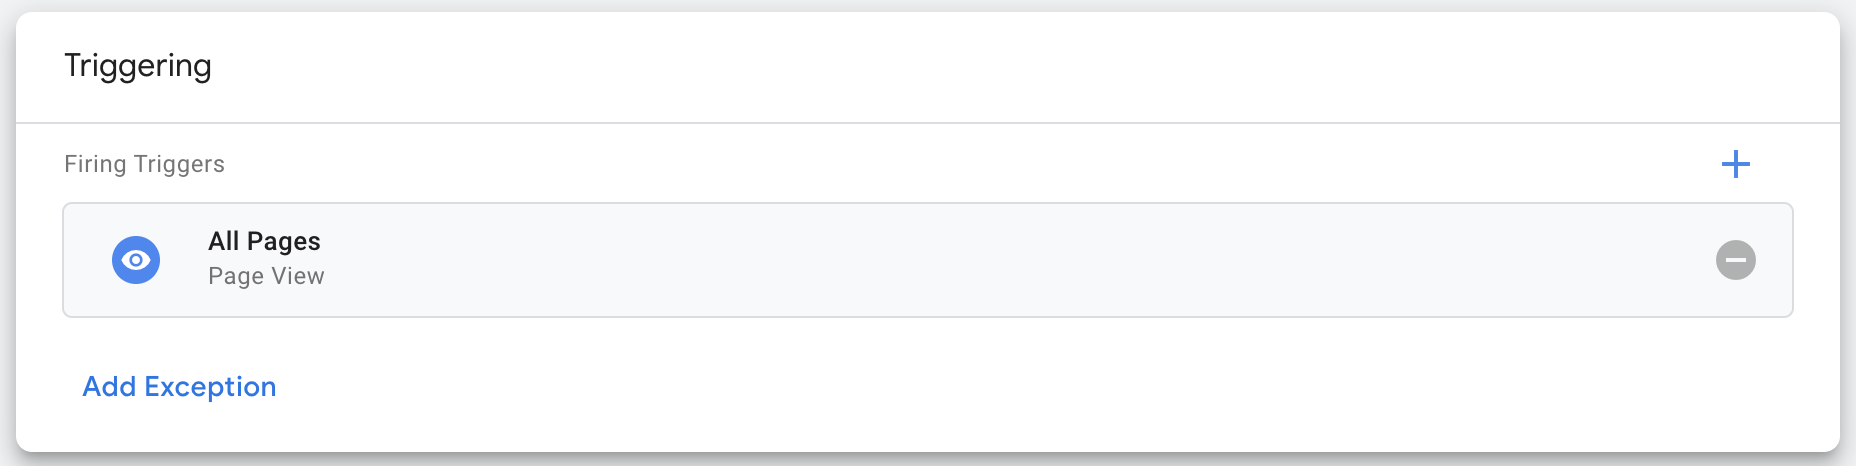
Task: Click the blue Add Exception text
Action: (179, 387)
